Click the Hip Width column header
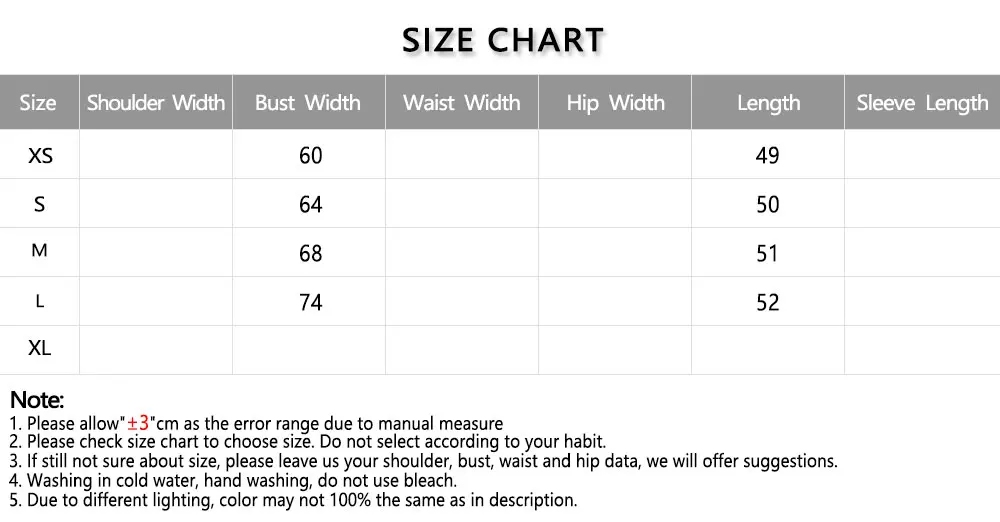This screenshot has width=1000, height=522. click(615, 103)
